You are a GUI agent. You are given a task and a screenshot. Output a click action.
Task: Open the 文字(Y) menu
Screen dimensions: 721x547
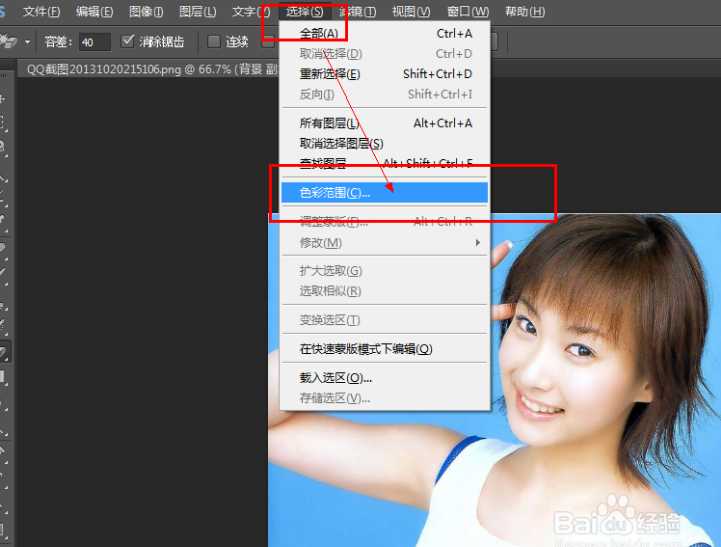251,11
